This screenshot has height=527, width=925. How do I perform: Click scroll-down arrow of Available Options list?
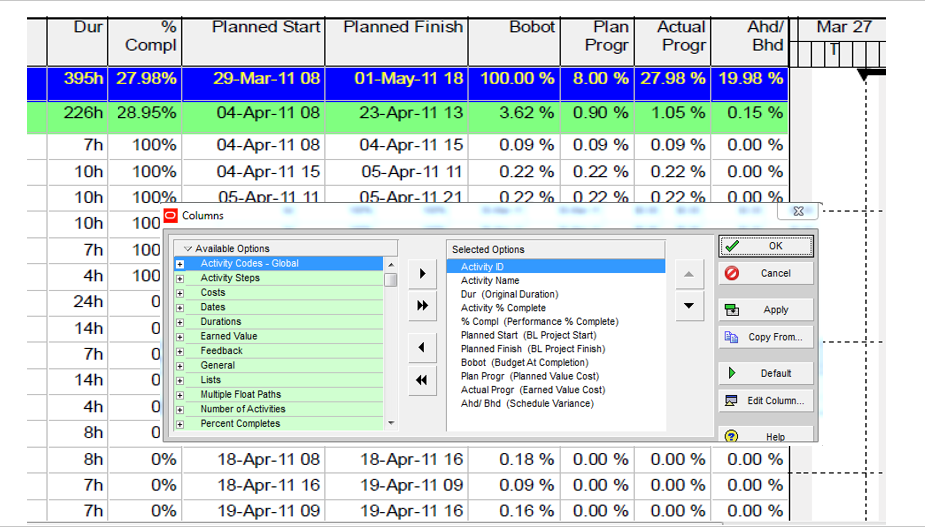pyautogui.click(x=391, y=423)
